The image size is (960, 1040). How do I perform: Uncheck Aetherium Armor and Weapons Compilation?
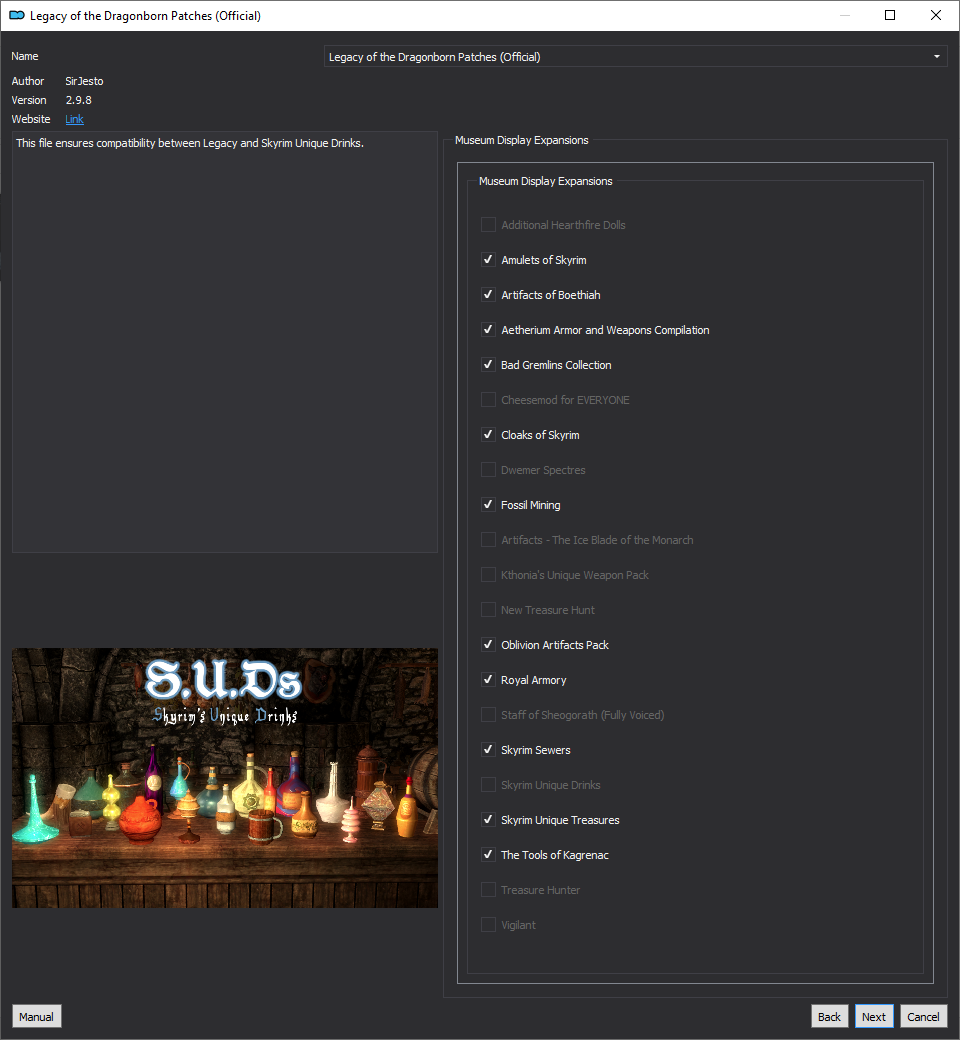488,330
